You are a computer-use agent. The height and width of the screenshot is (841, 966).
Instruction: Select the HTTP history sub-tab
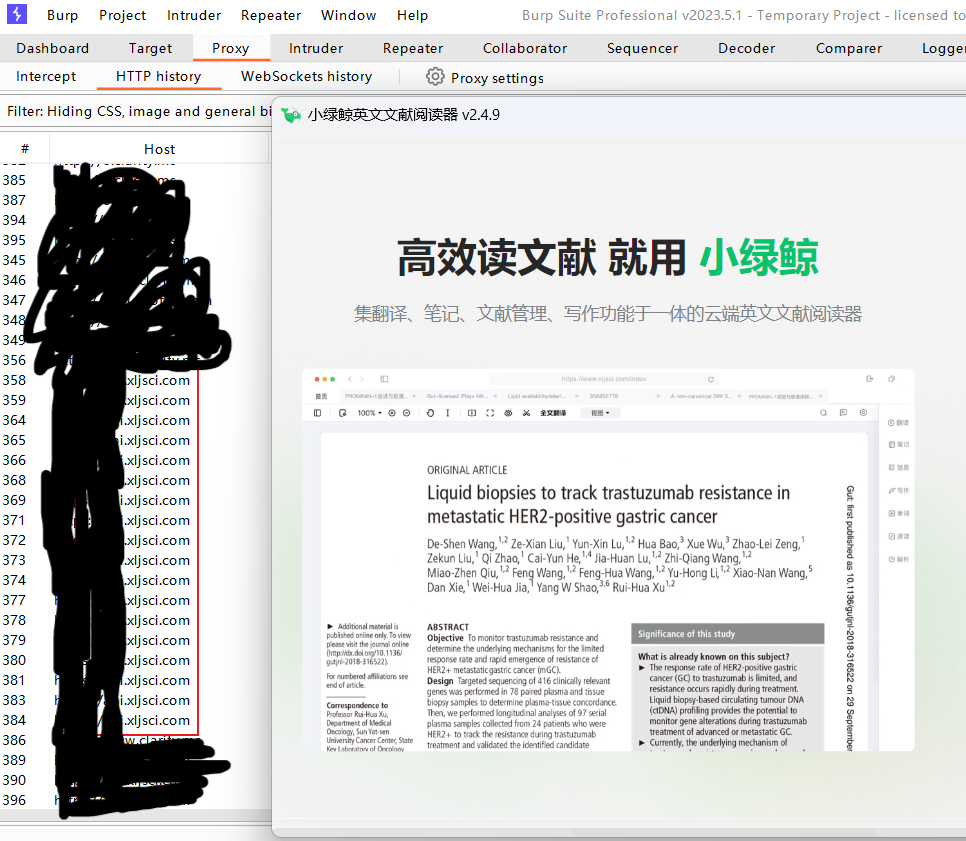(158, 76)
